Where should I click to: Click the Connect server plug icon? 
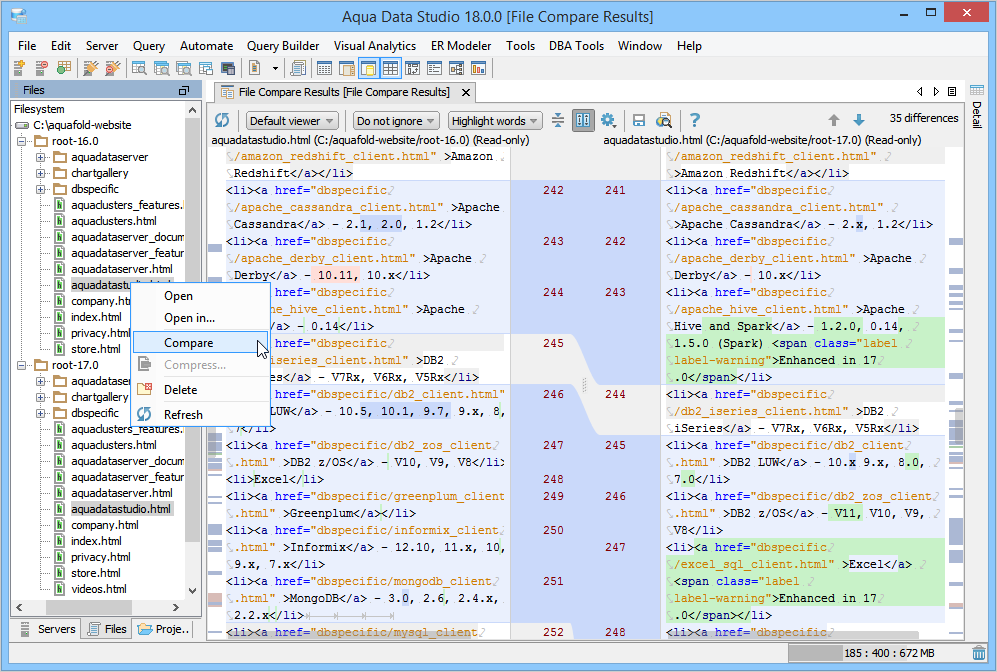pyautogui.click(x=90, y=67)
